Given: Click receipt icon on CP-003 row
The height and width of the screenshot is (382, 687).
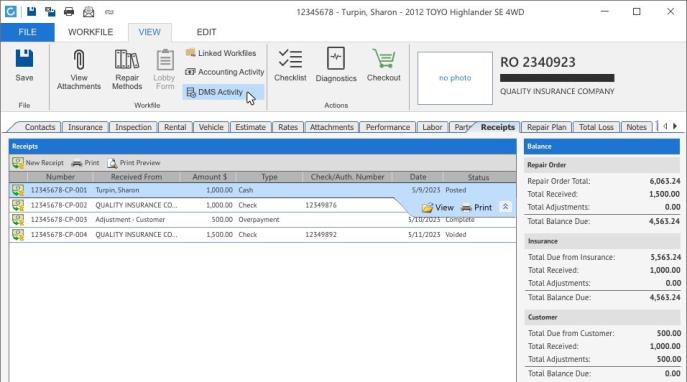Looking at the screenshot, I should point(18,219).
